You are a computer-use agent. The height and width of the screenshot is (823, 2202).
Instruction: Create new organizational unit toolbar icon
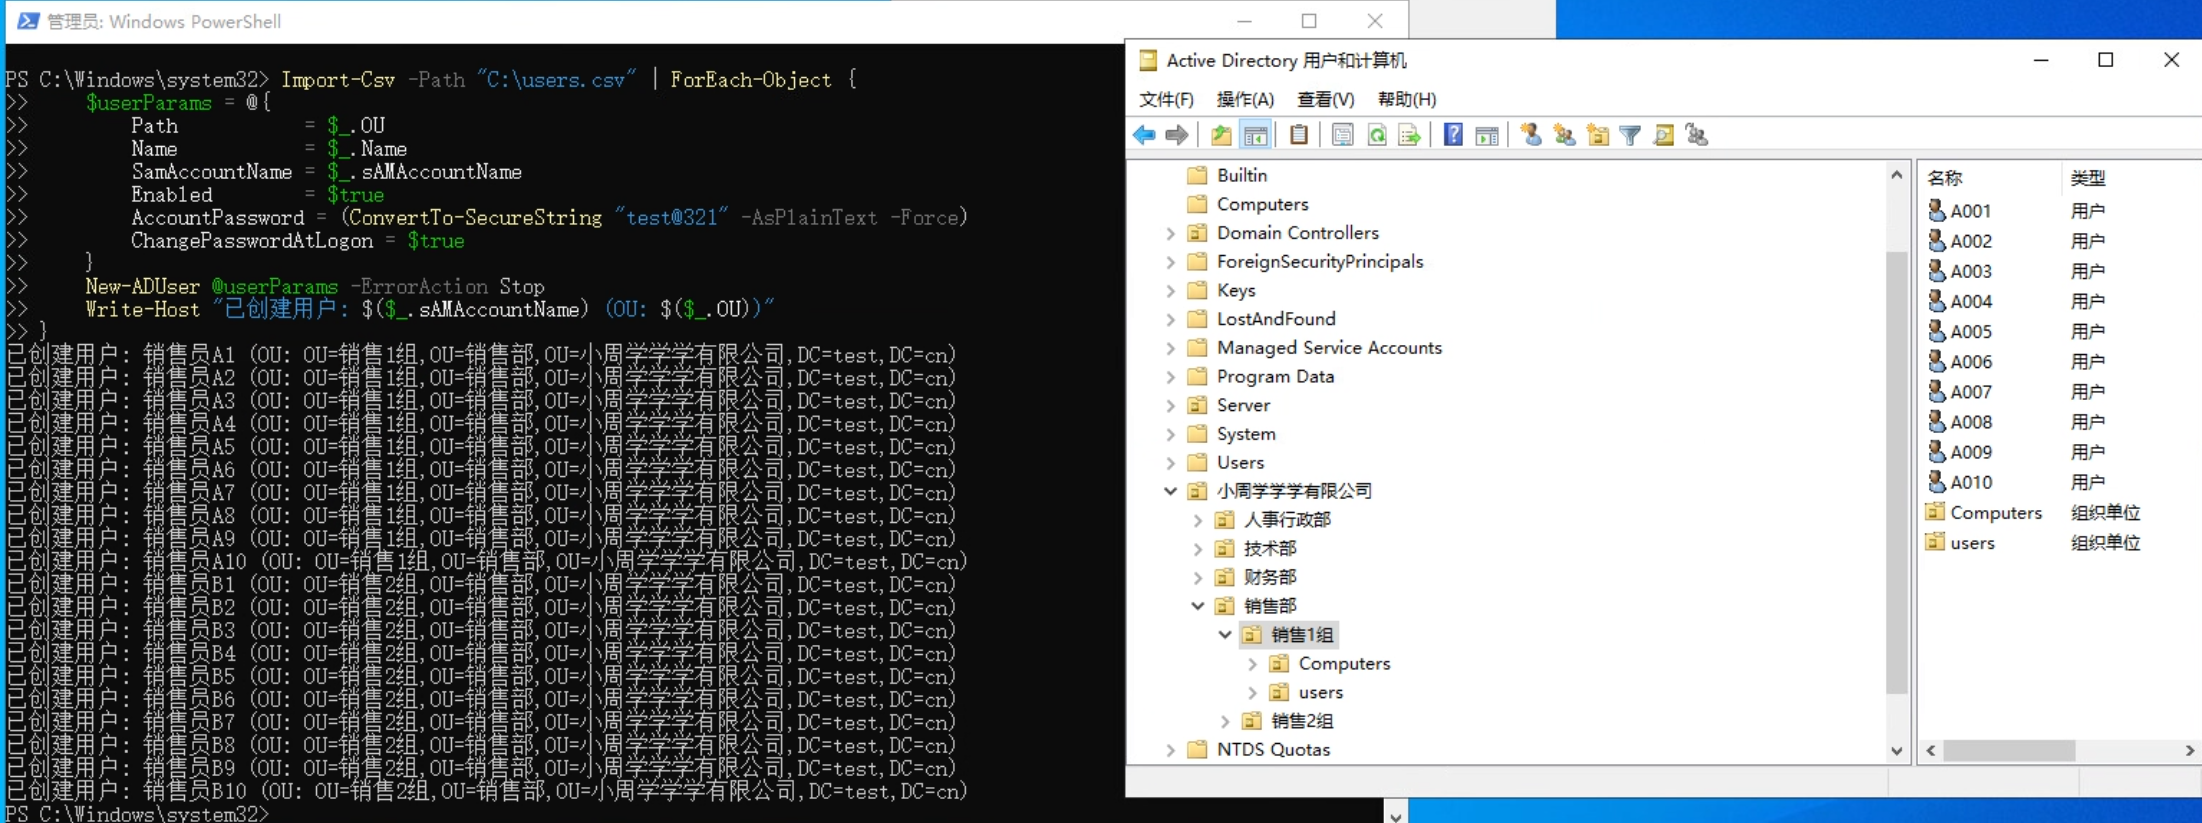pos(1598,135)
